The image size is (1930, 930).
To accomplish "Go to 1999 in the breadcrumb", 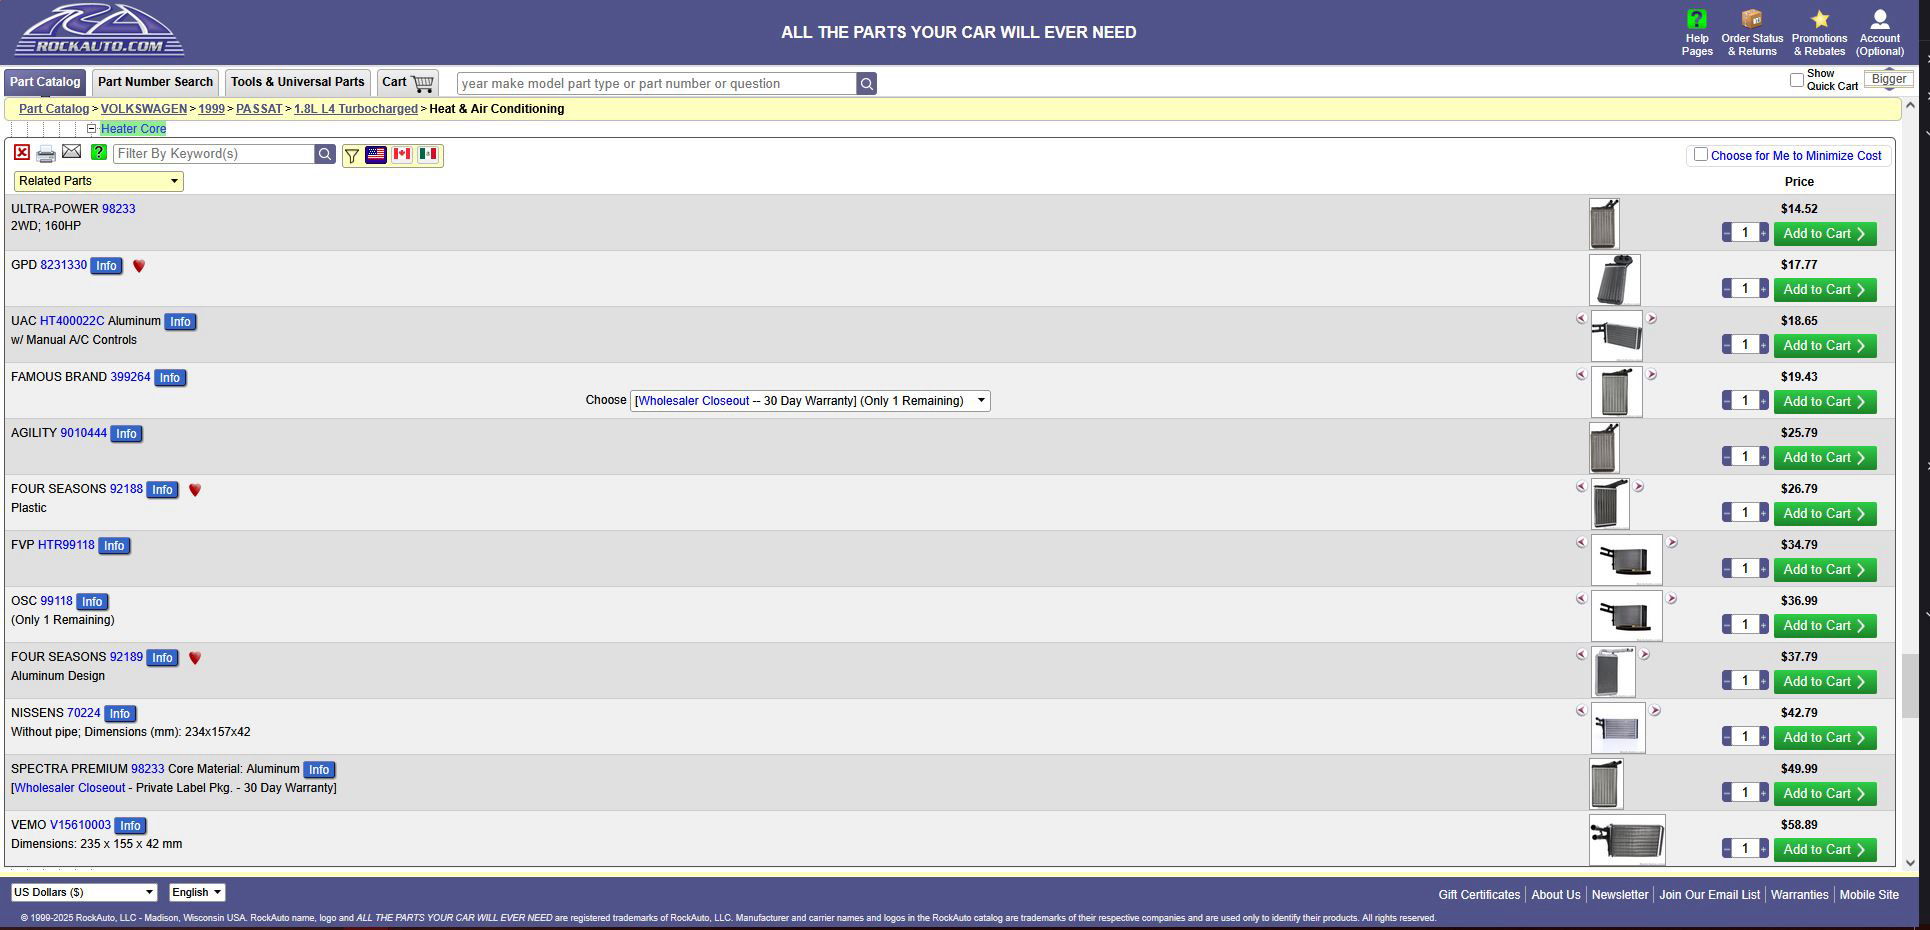I will point(211,109).
